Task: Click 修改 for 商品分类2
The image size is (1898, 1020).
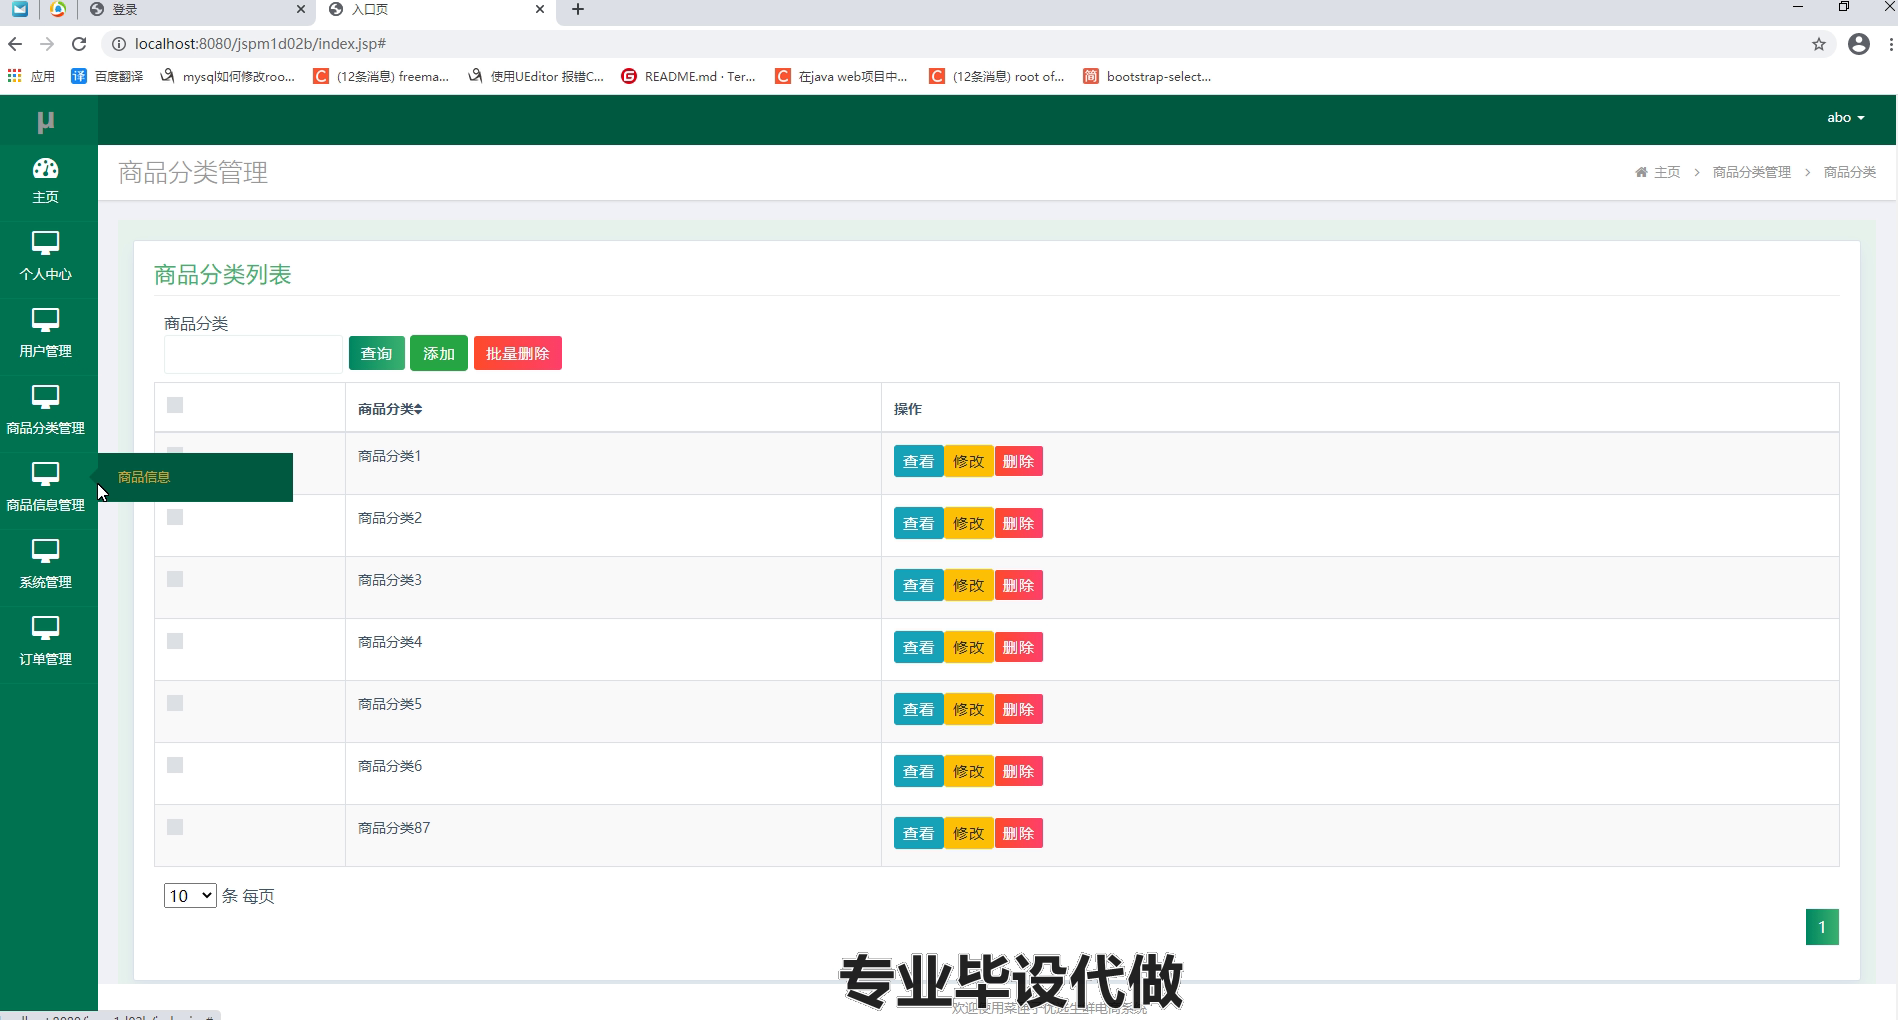Action: point(968,523)
